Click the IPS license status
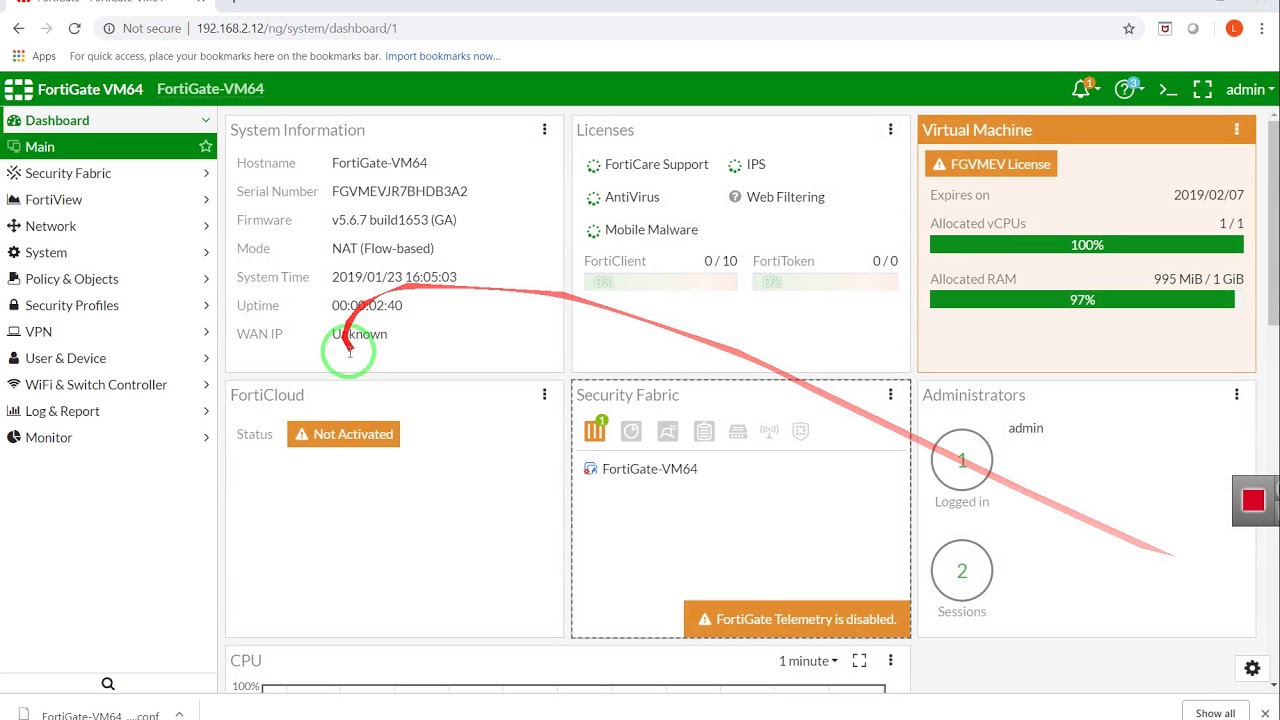The width and height of the screenshot is (1280, 720). tap(747, 164)
